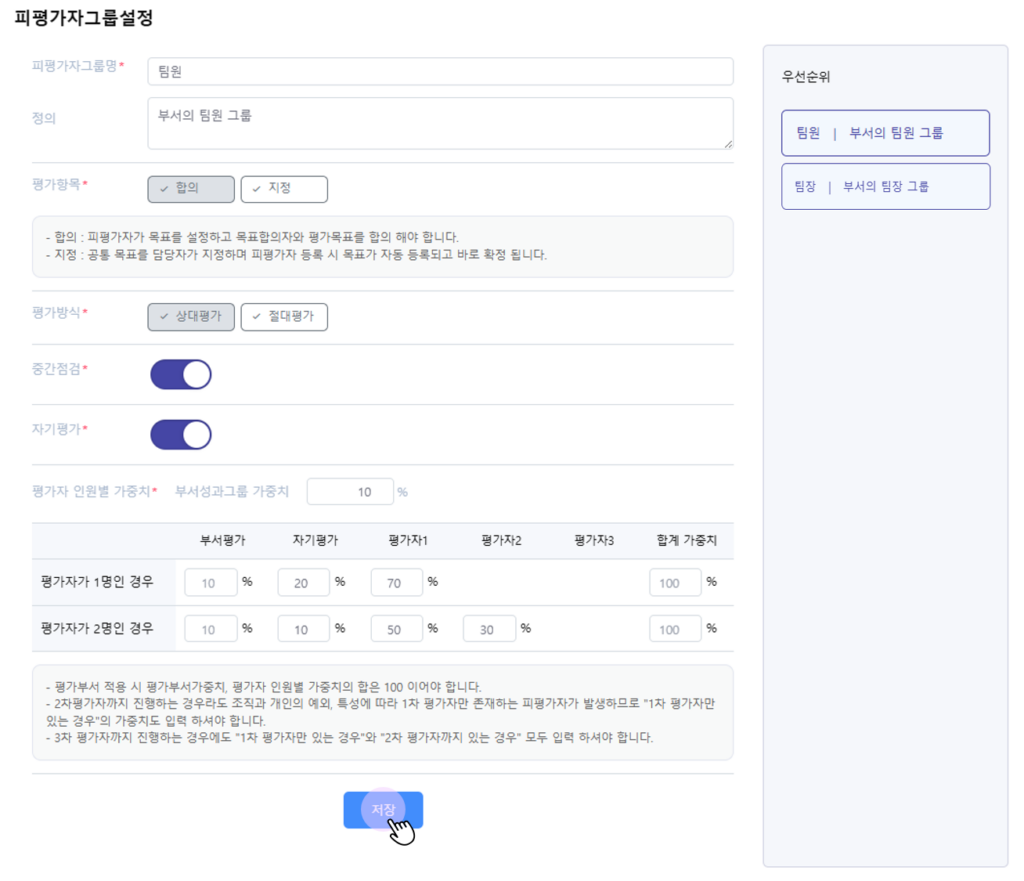Click 합계 가중치 field in 1-evaluator row
Image resolution: width=1024 pixels, height=881 pixels.
pos(675,583)
